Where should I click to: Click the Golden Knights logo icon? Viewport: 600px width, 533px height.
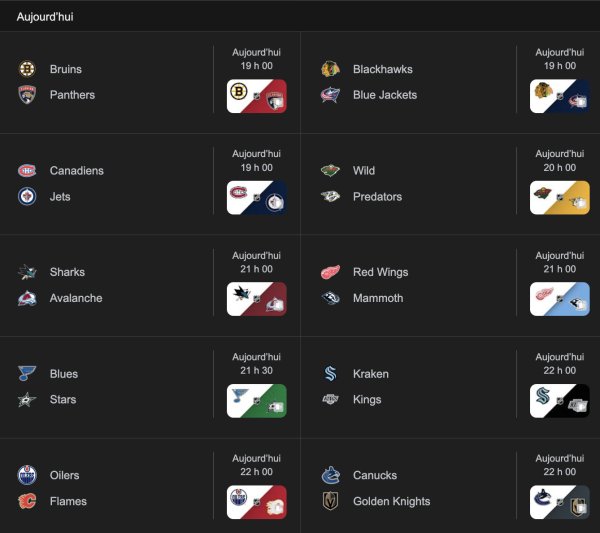tap(330, 501)
